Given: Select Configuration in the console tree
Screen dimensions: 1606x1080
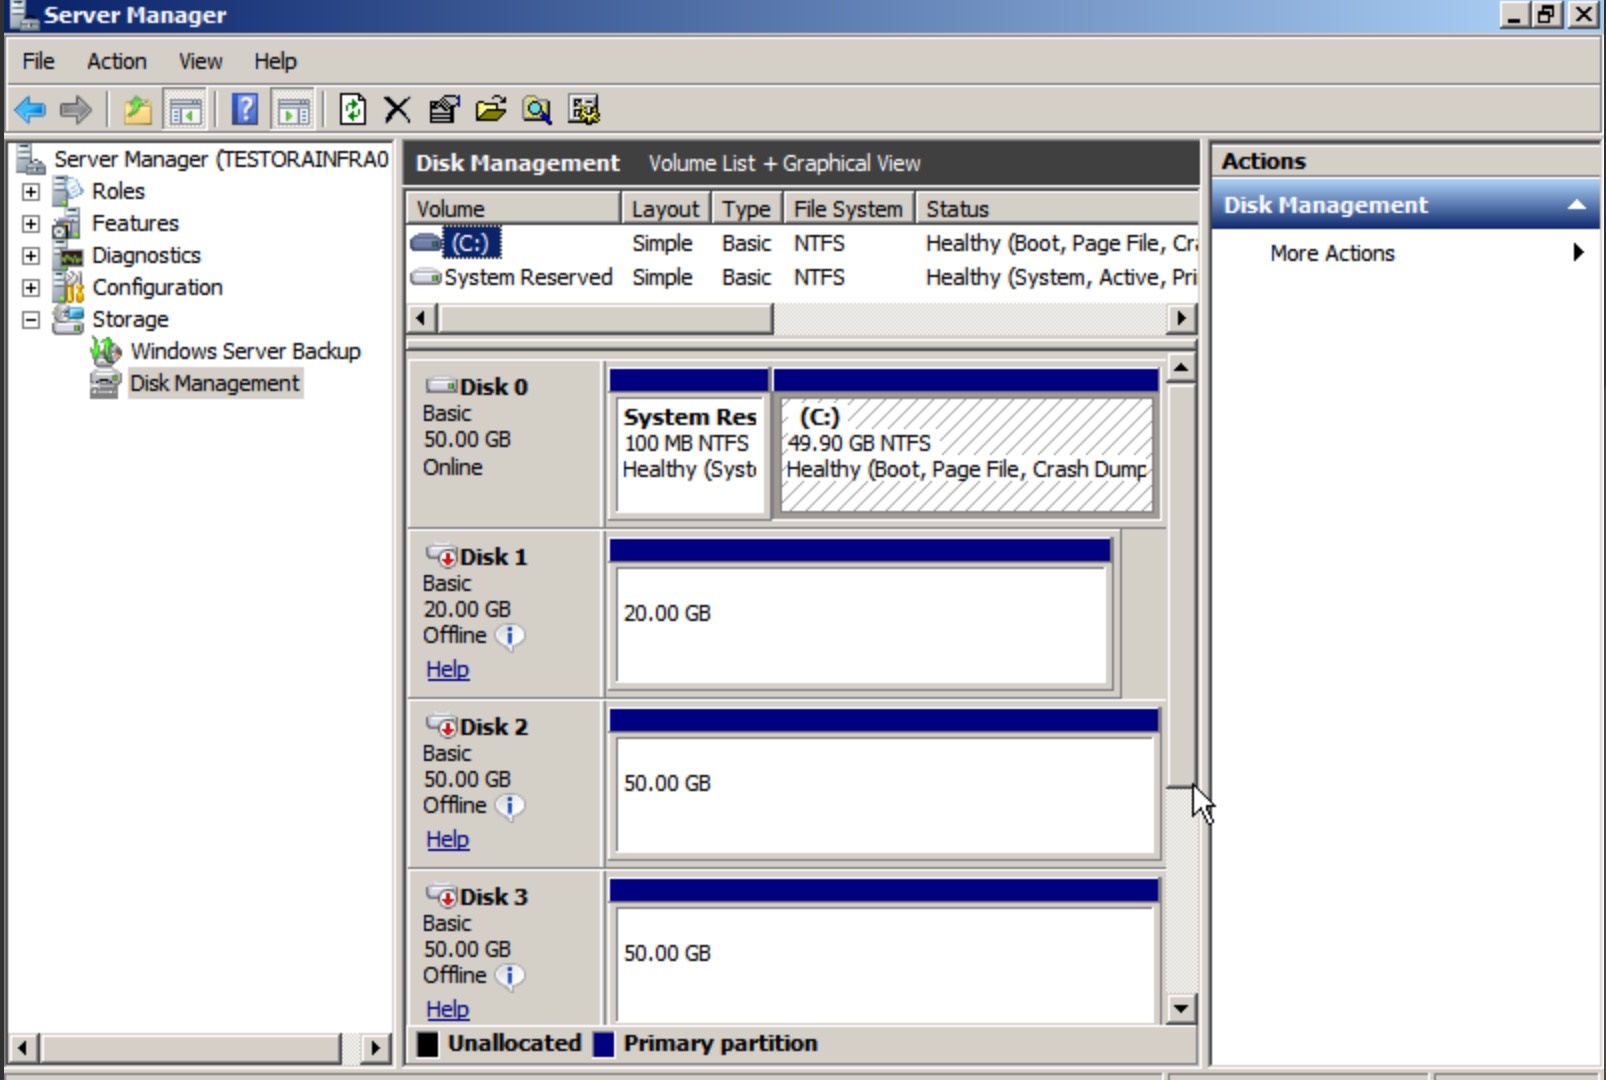Looking at the screenshot, I should coord(157,287).
